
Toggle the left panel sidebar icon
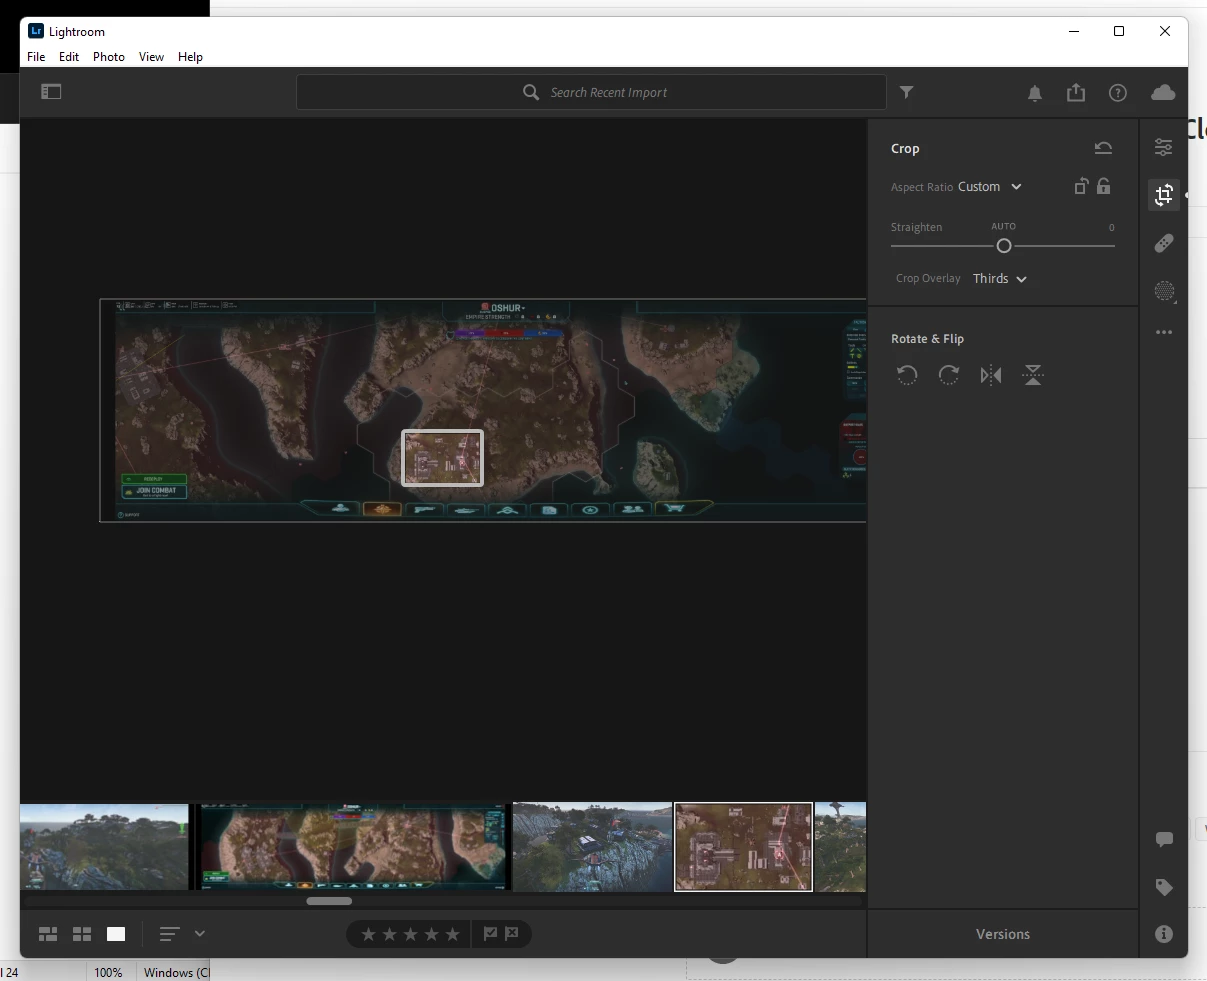[x=51, y=92]
